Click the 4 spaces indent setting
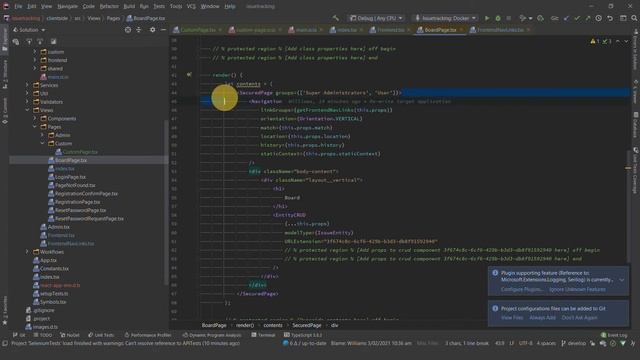This screenshot has width=640, height=360. point(546,344)
